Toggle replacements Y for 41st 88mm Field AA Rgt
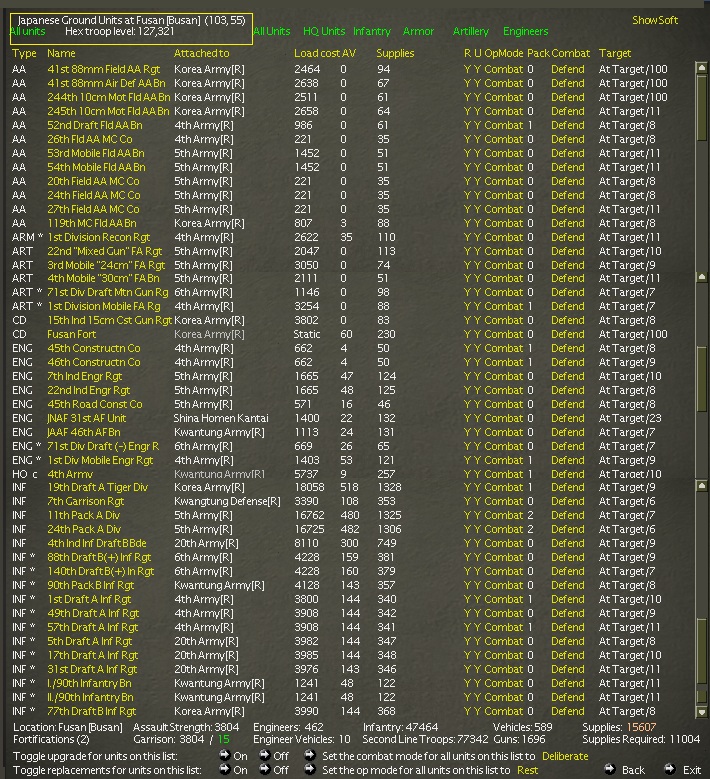 [x=467, y=69]
